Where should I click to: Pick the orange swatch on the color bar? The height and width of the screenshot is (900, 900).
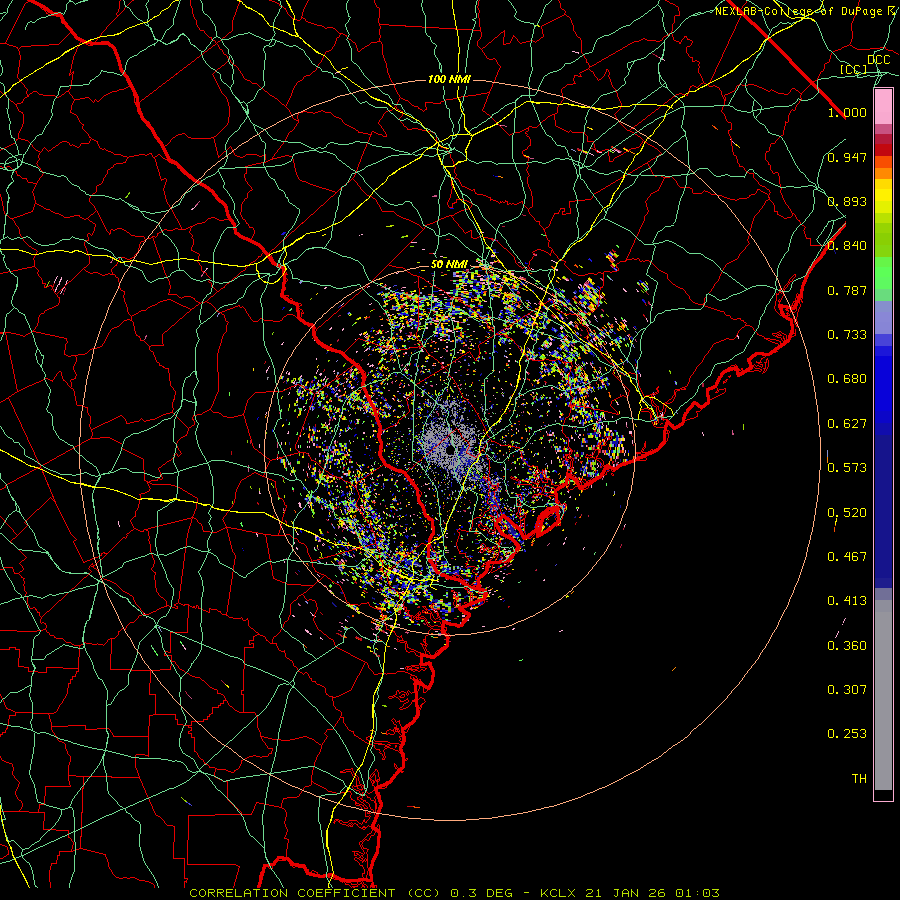(883, 173)
